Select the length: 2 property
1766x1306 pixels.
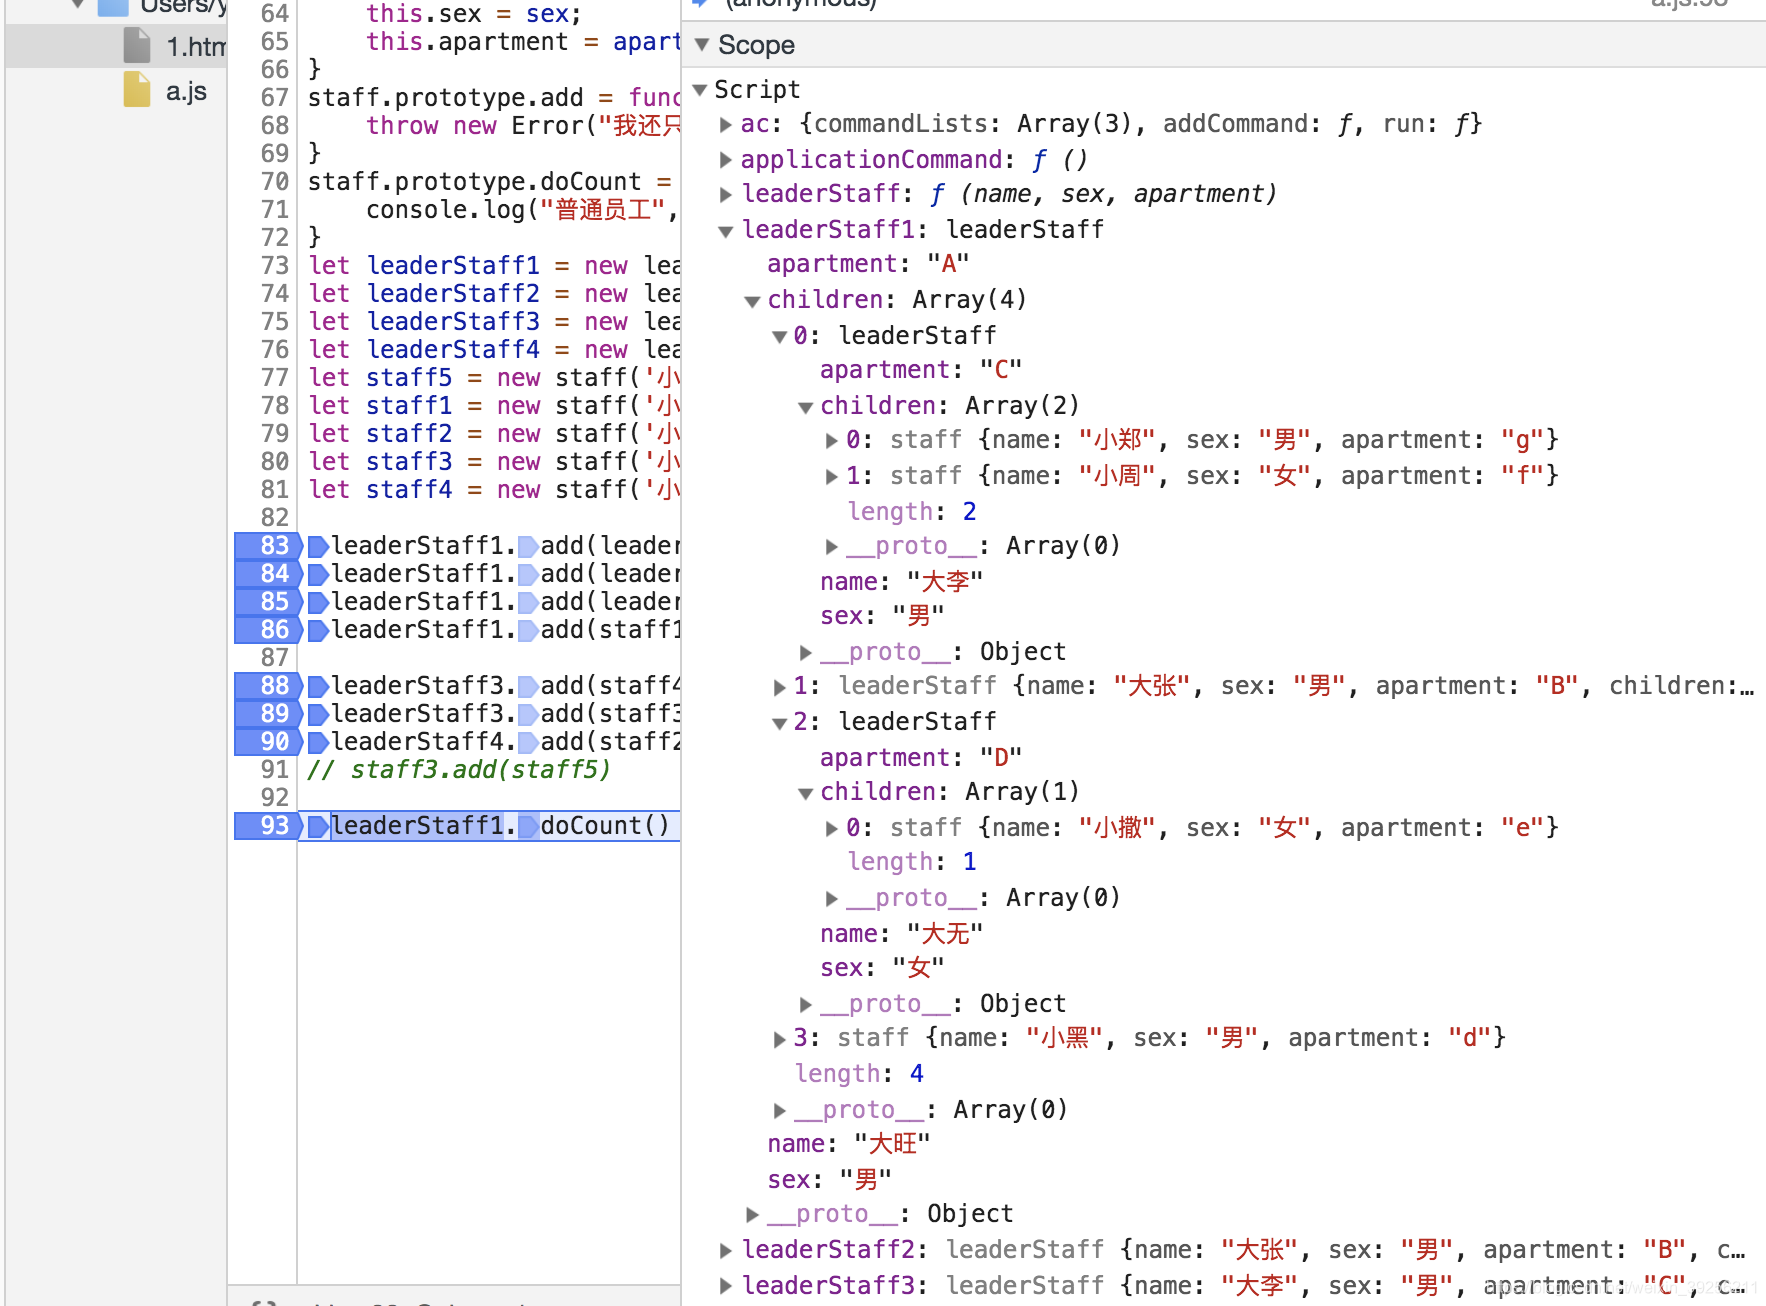pos(912,512)
